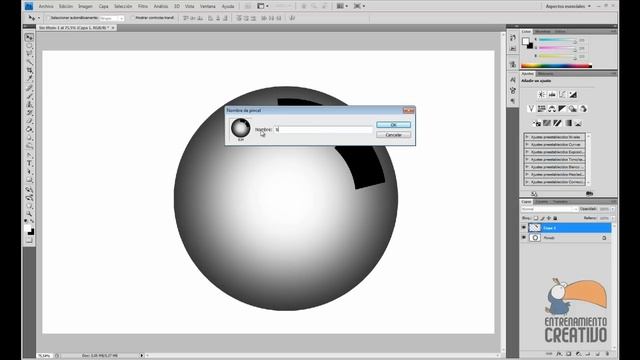The image size is (640, 360).
Task: Expand 'Ajustes preestablecidos Curvas' presets
Action: (x=527, y=144)
